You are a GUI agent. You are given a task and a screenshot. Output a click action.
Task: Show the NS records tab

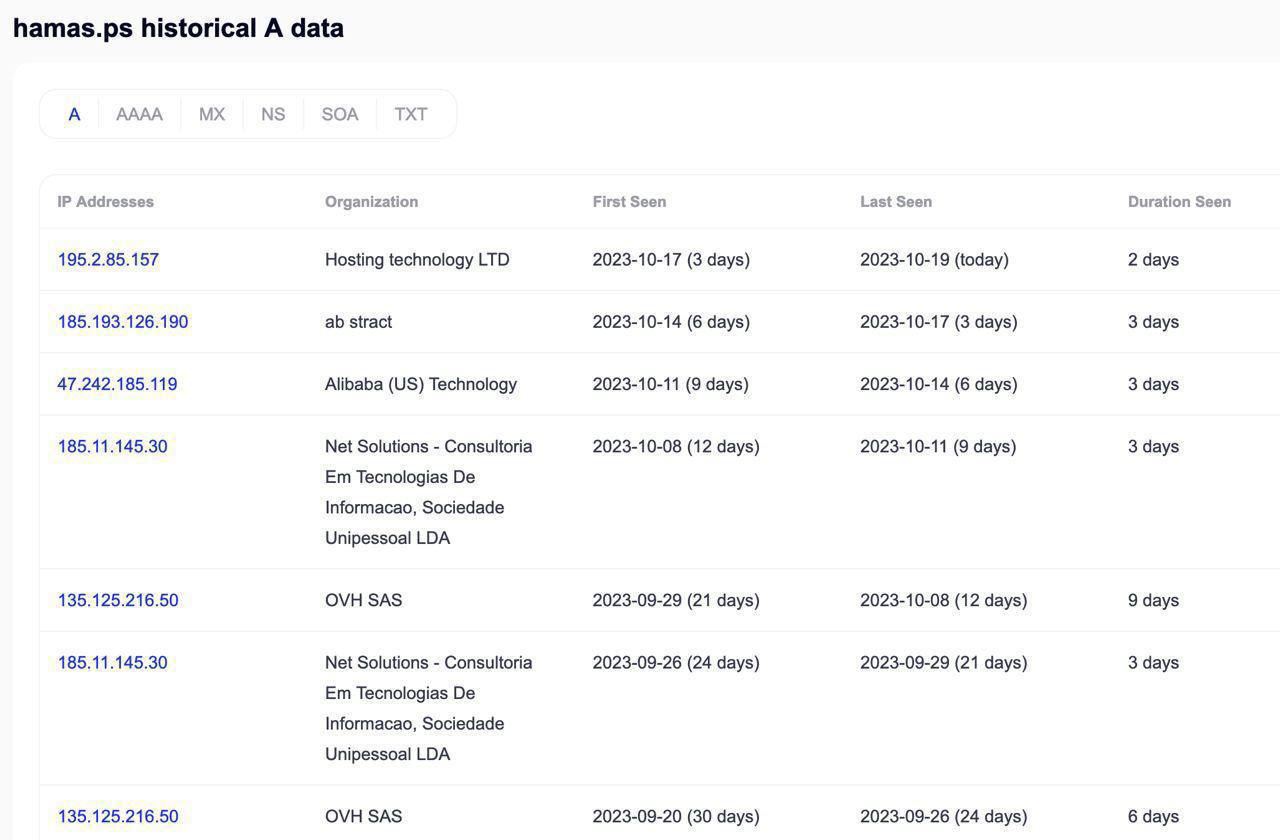[273, 114]
